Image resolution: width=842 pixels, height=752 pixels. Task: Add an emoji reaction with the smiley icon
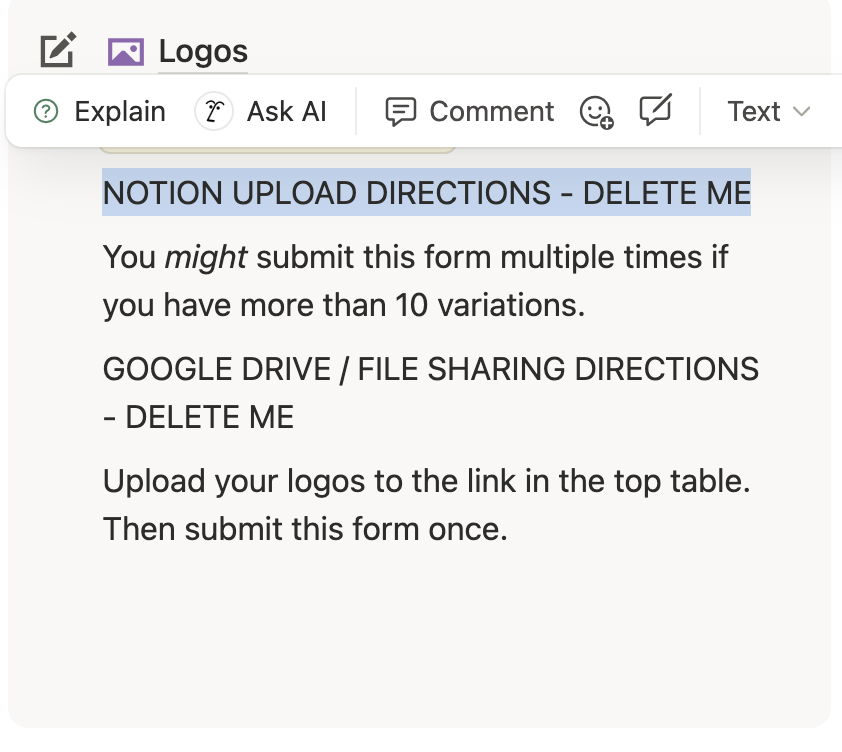596,112
